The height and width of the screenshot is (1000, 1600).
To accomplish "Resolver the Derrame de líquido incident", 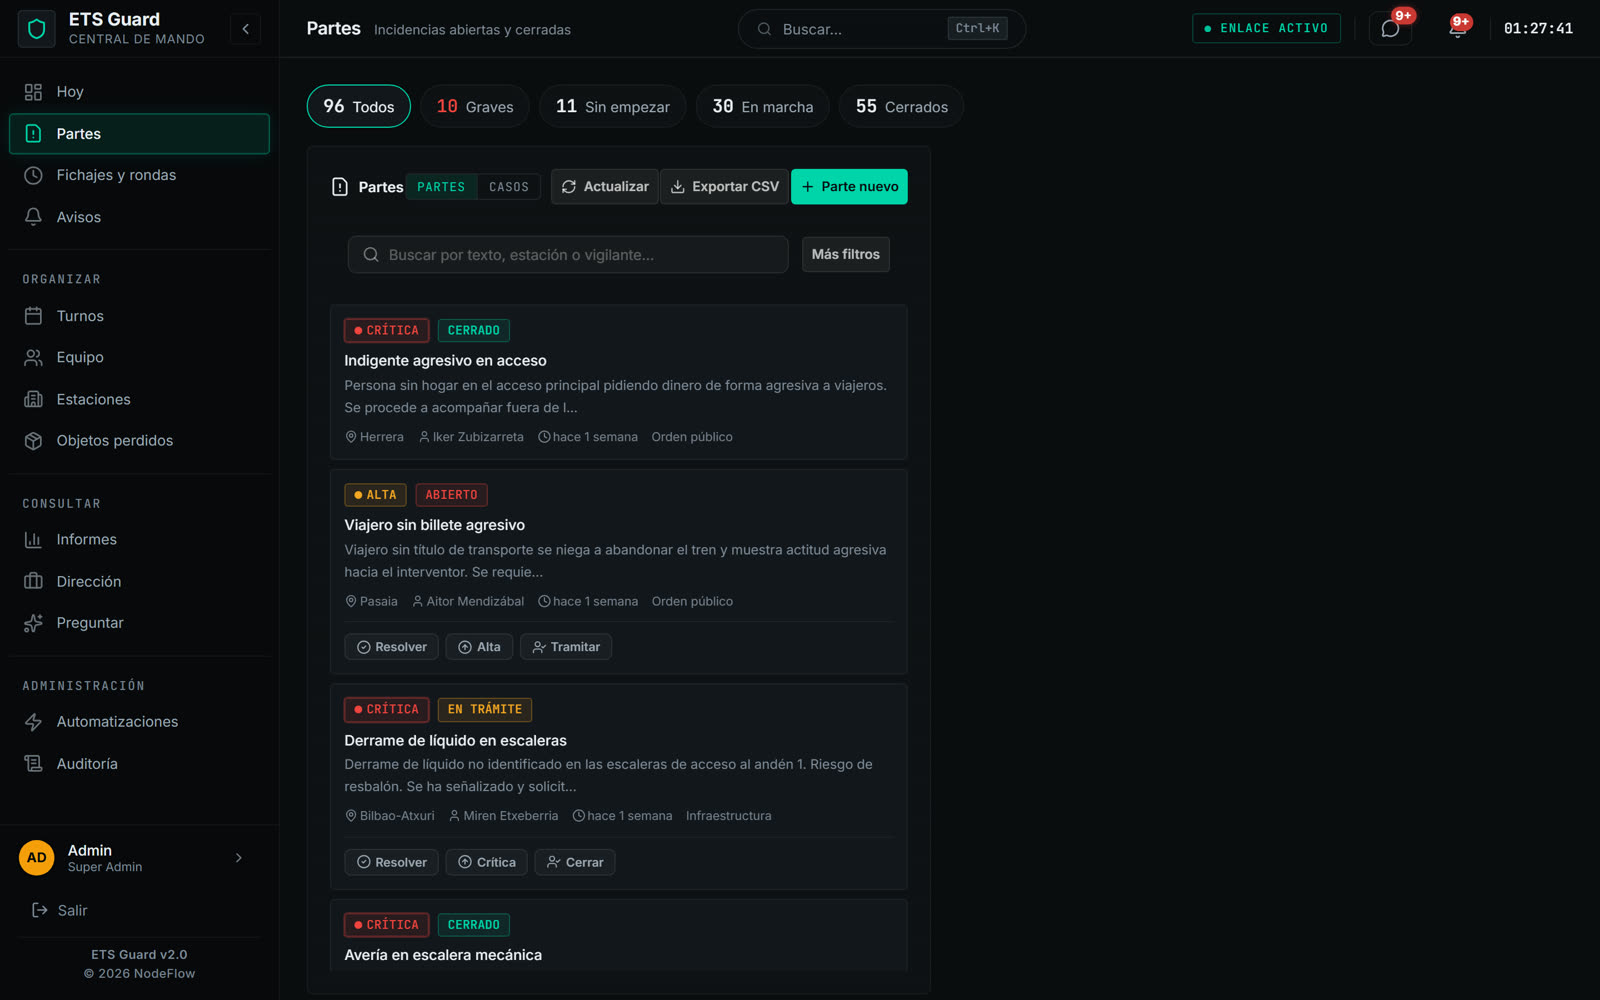I will (x=392, y=862).
